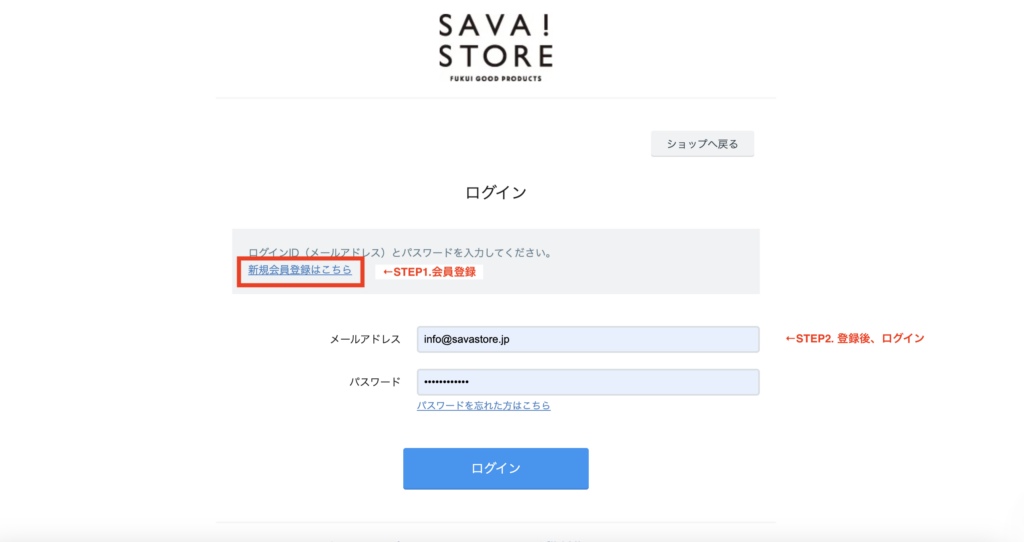Click the STEP2. 登録後、ログイン annotation
Viewport: 1024px width, 542px height.
[854, 338]
